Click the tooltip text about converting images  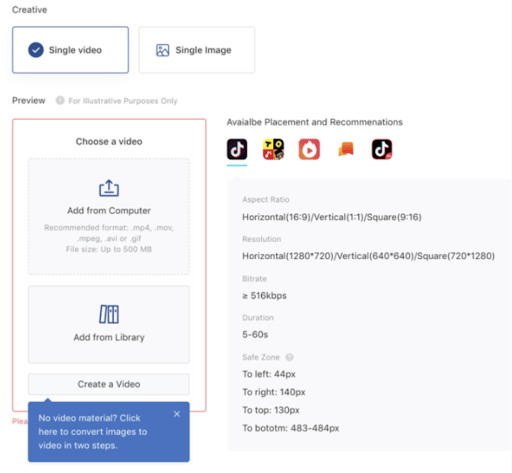click(x=93, y=432)
